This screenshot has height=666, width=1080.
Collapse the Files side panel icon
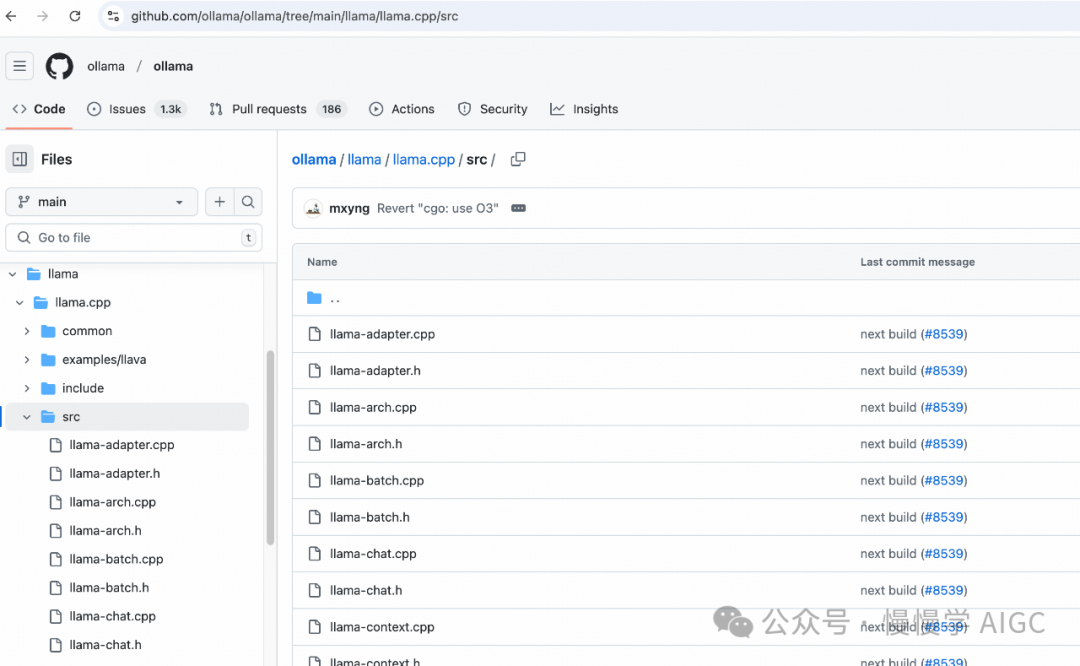pyautogui.click(x=19, y=159)
